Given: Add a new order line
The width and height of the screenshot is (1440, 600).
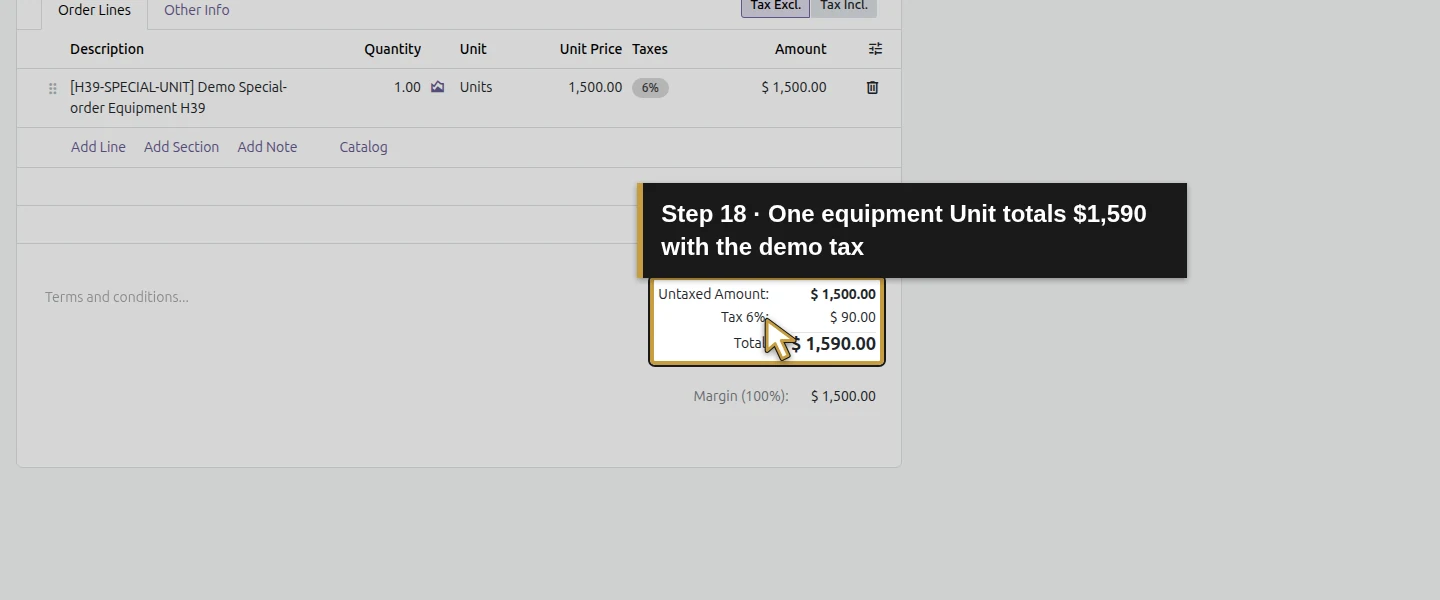Looking at the screenshot, I should pyautogui.click(x=98, y=147).
